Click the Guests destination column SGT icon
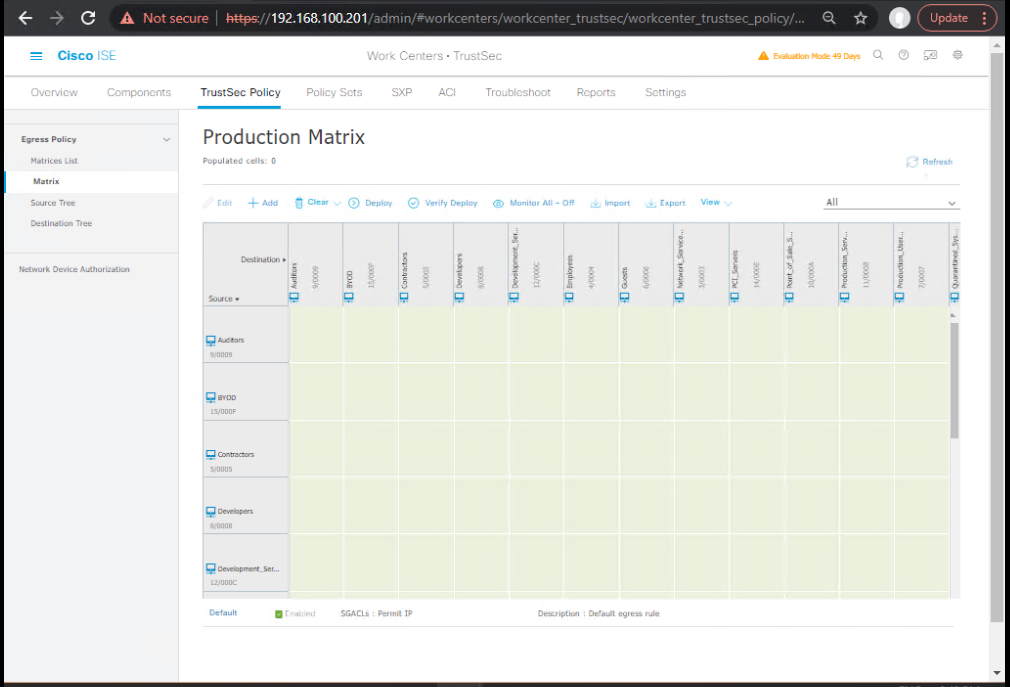Image resolution: width=1010 pixels, height=687 pixels. pyautogui.click(x=624, y=297)
